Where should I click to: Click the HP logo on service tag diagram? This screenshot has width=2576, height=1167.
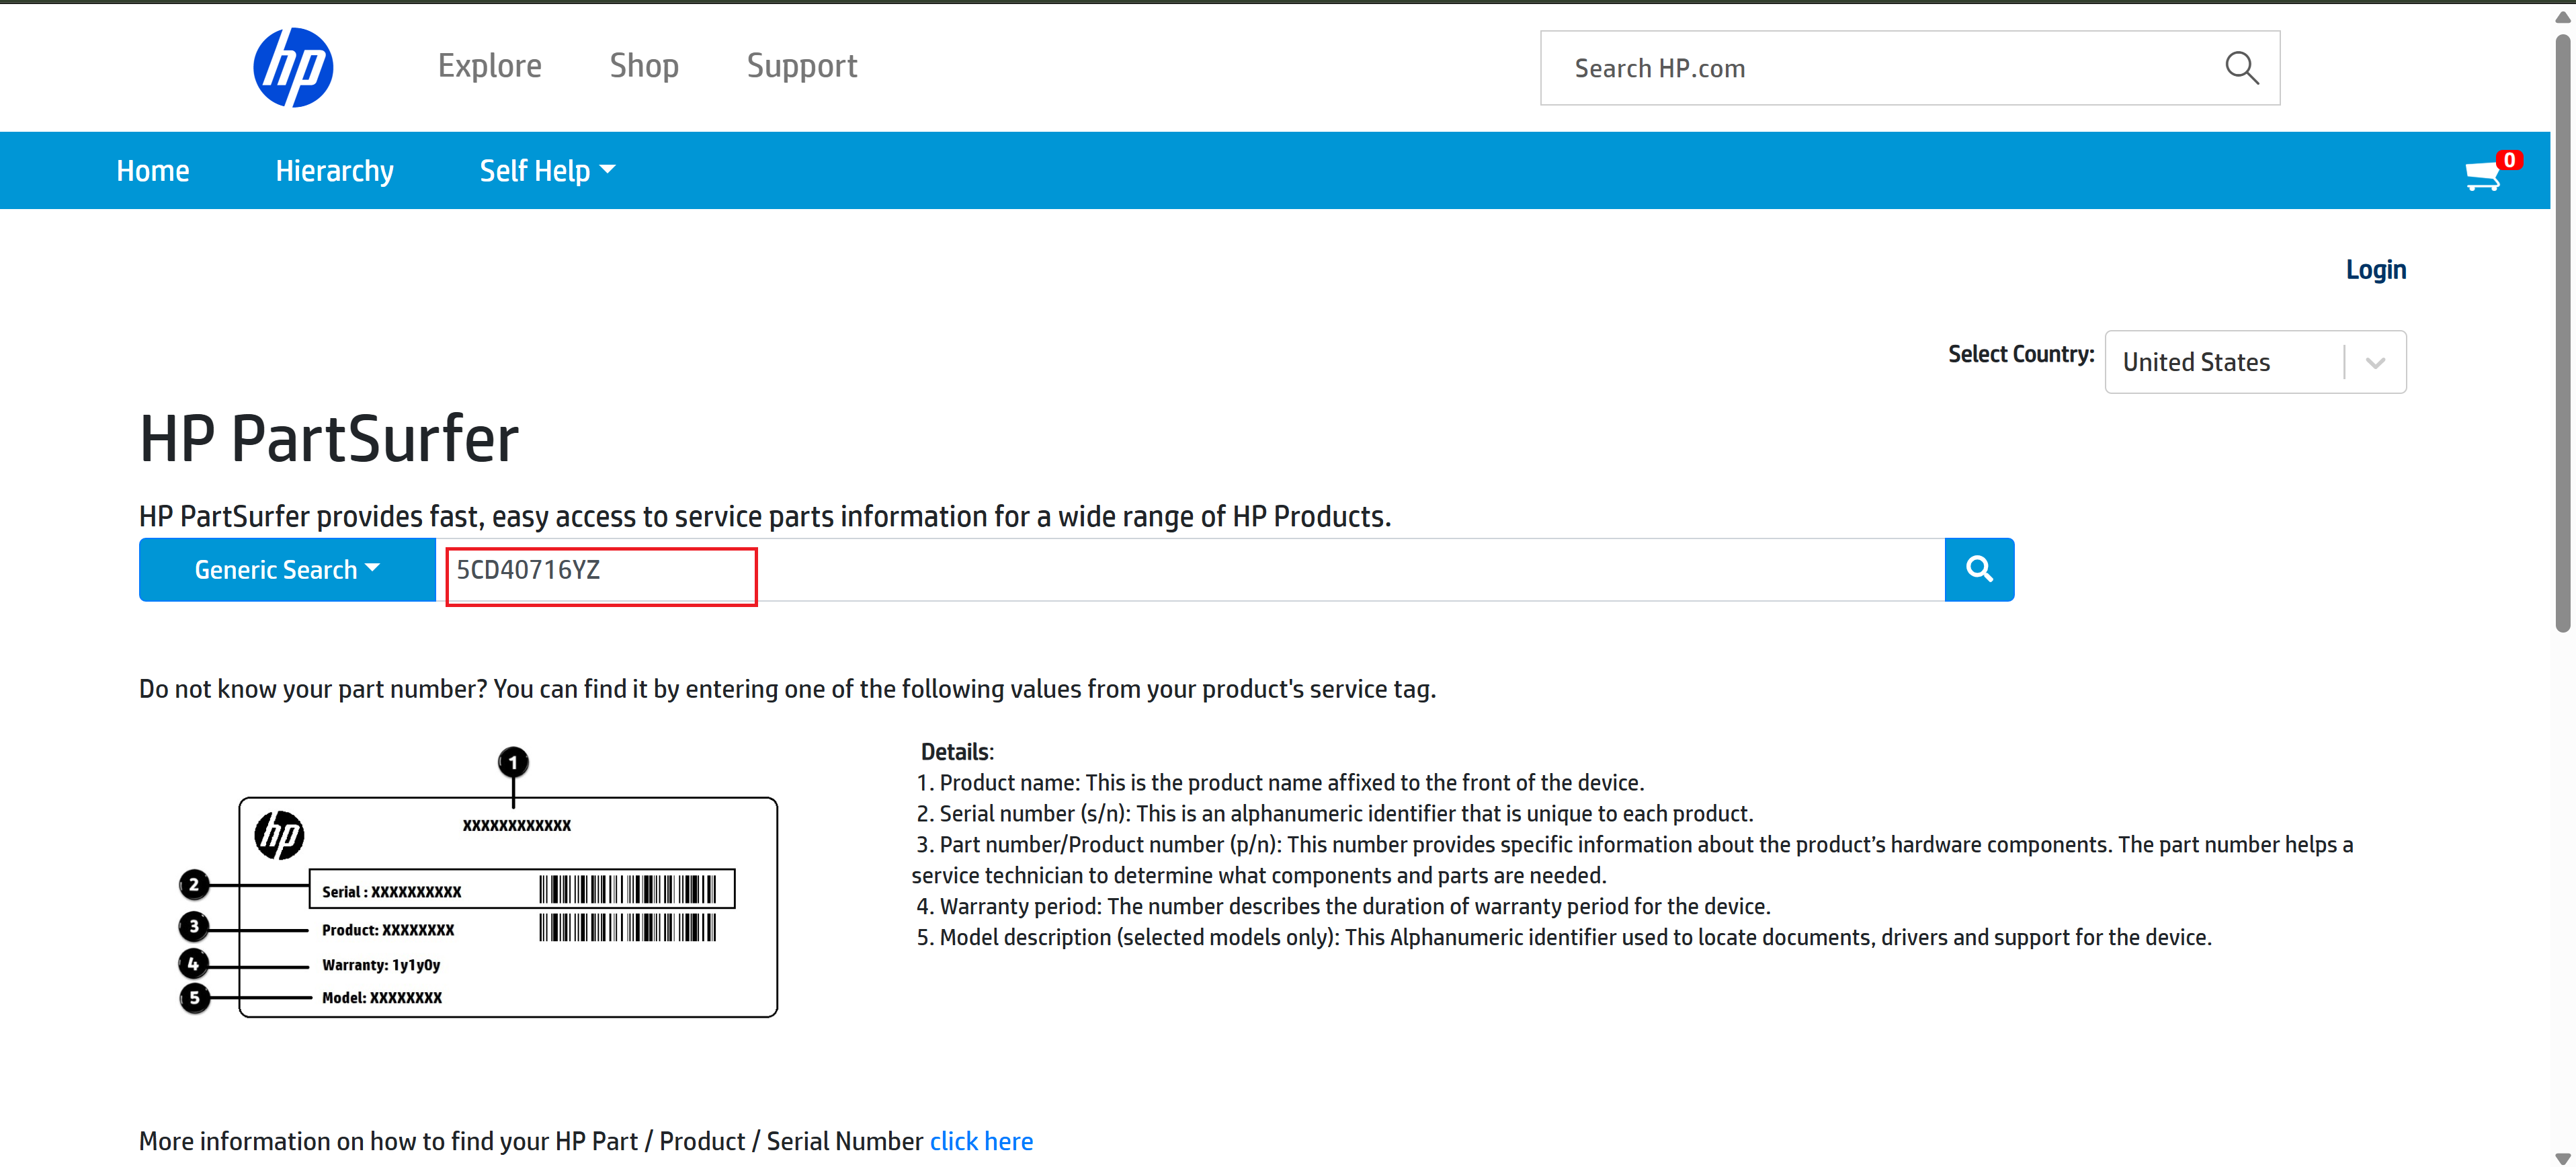pyautogui.click(x=279, y=835)
